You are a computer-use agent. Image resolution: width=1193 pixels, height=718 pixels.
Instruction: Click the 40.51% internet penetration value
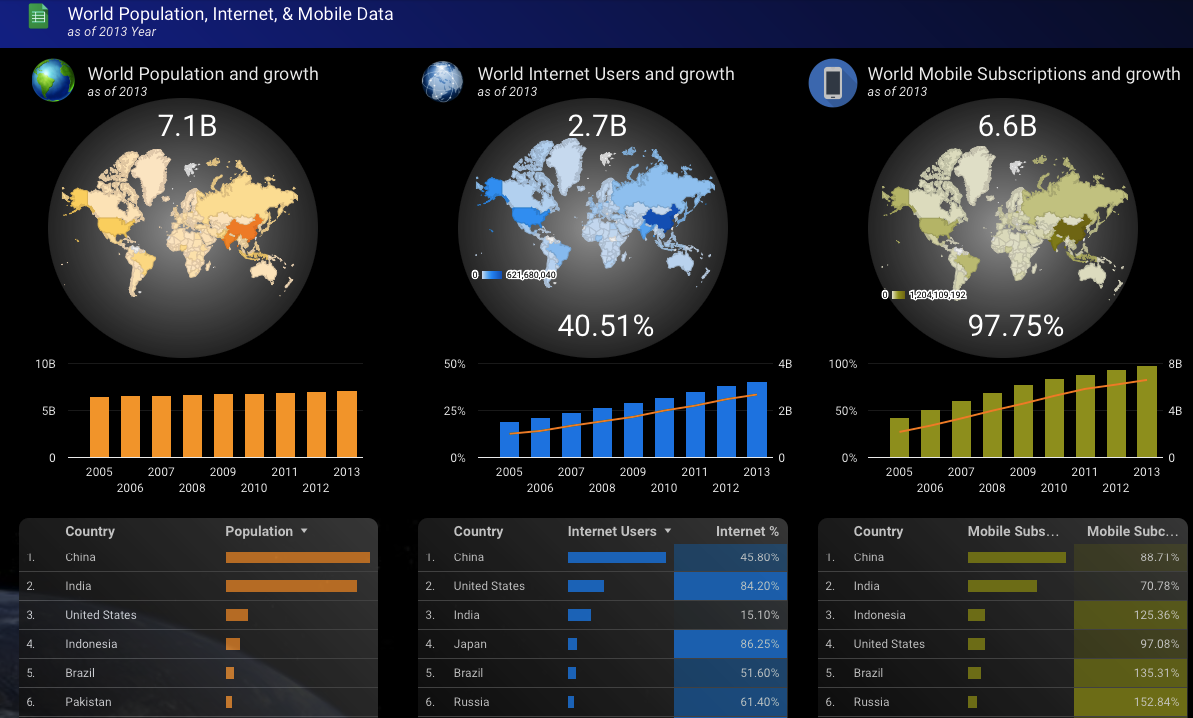pyautogui.click(x=606, y=326)
